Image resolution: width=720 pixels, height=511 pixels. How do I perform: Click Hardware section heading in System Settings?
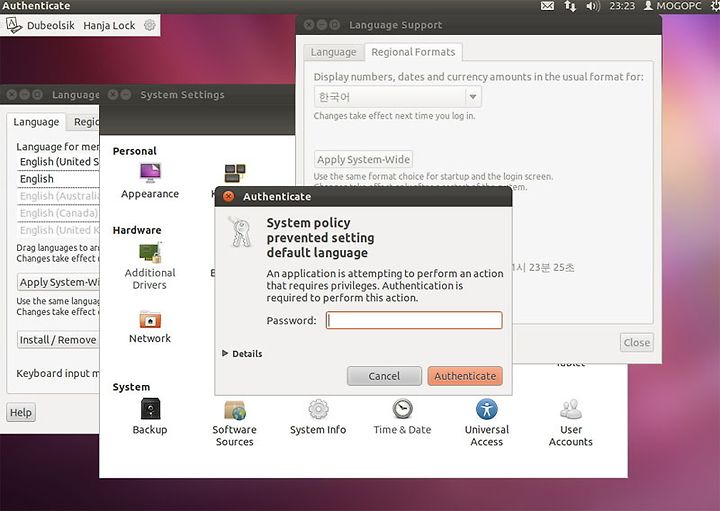click(x=137, y=230)
